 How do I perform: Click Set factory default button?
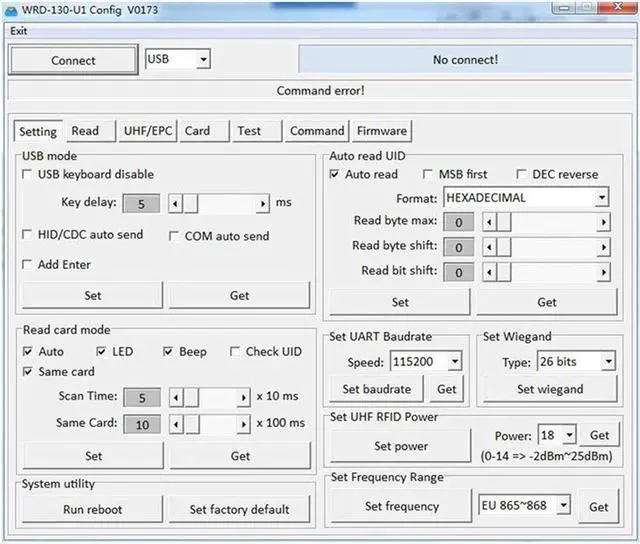(x=240, y=509)
